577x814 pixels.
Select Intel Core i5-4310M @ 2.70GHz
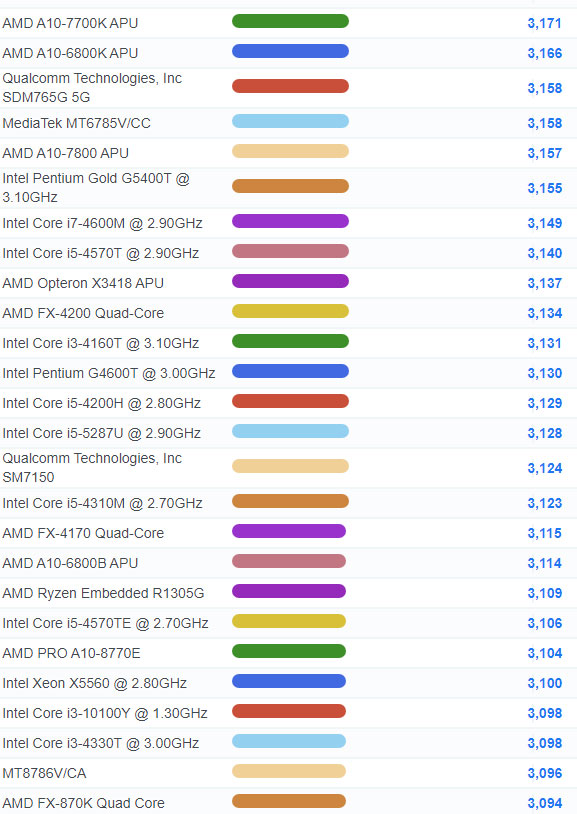click(102, 504)
